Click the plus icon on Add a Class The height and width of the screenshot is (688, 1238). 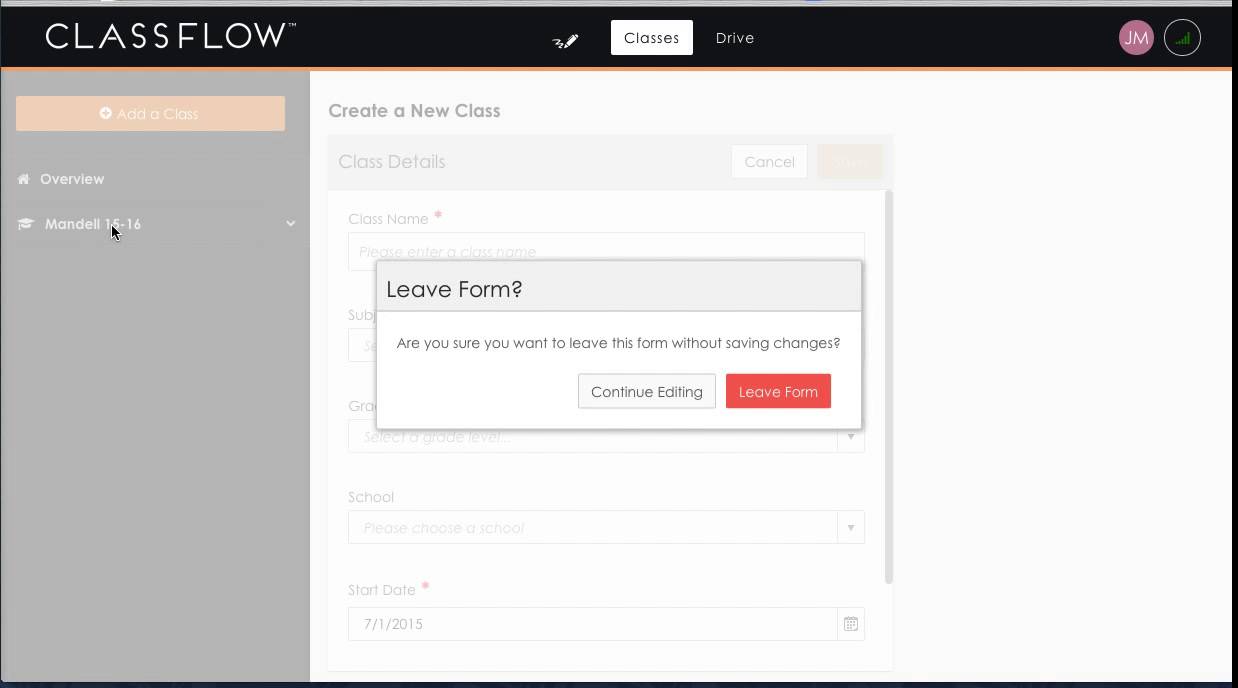click(x=106, y=113)
